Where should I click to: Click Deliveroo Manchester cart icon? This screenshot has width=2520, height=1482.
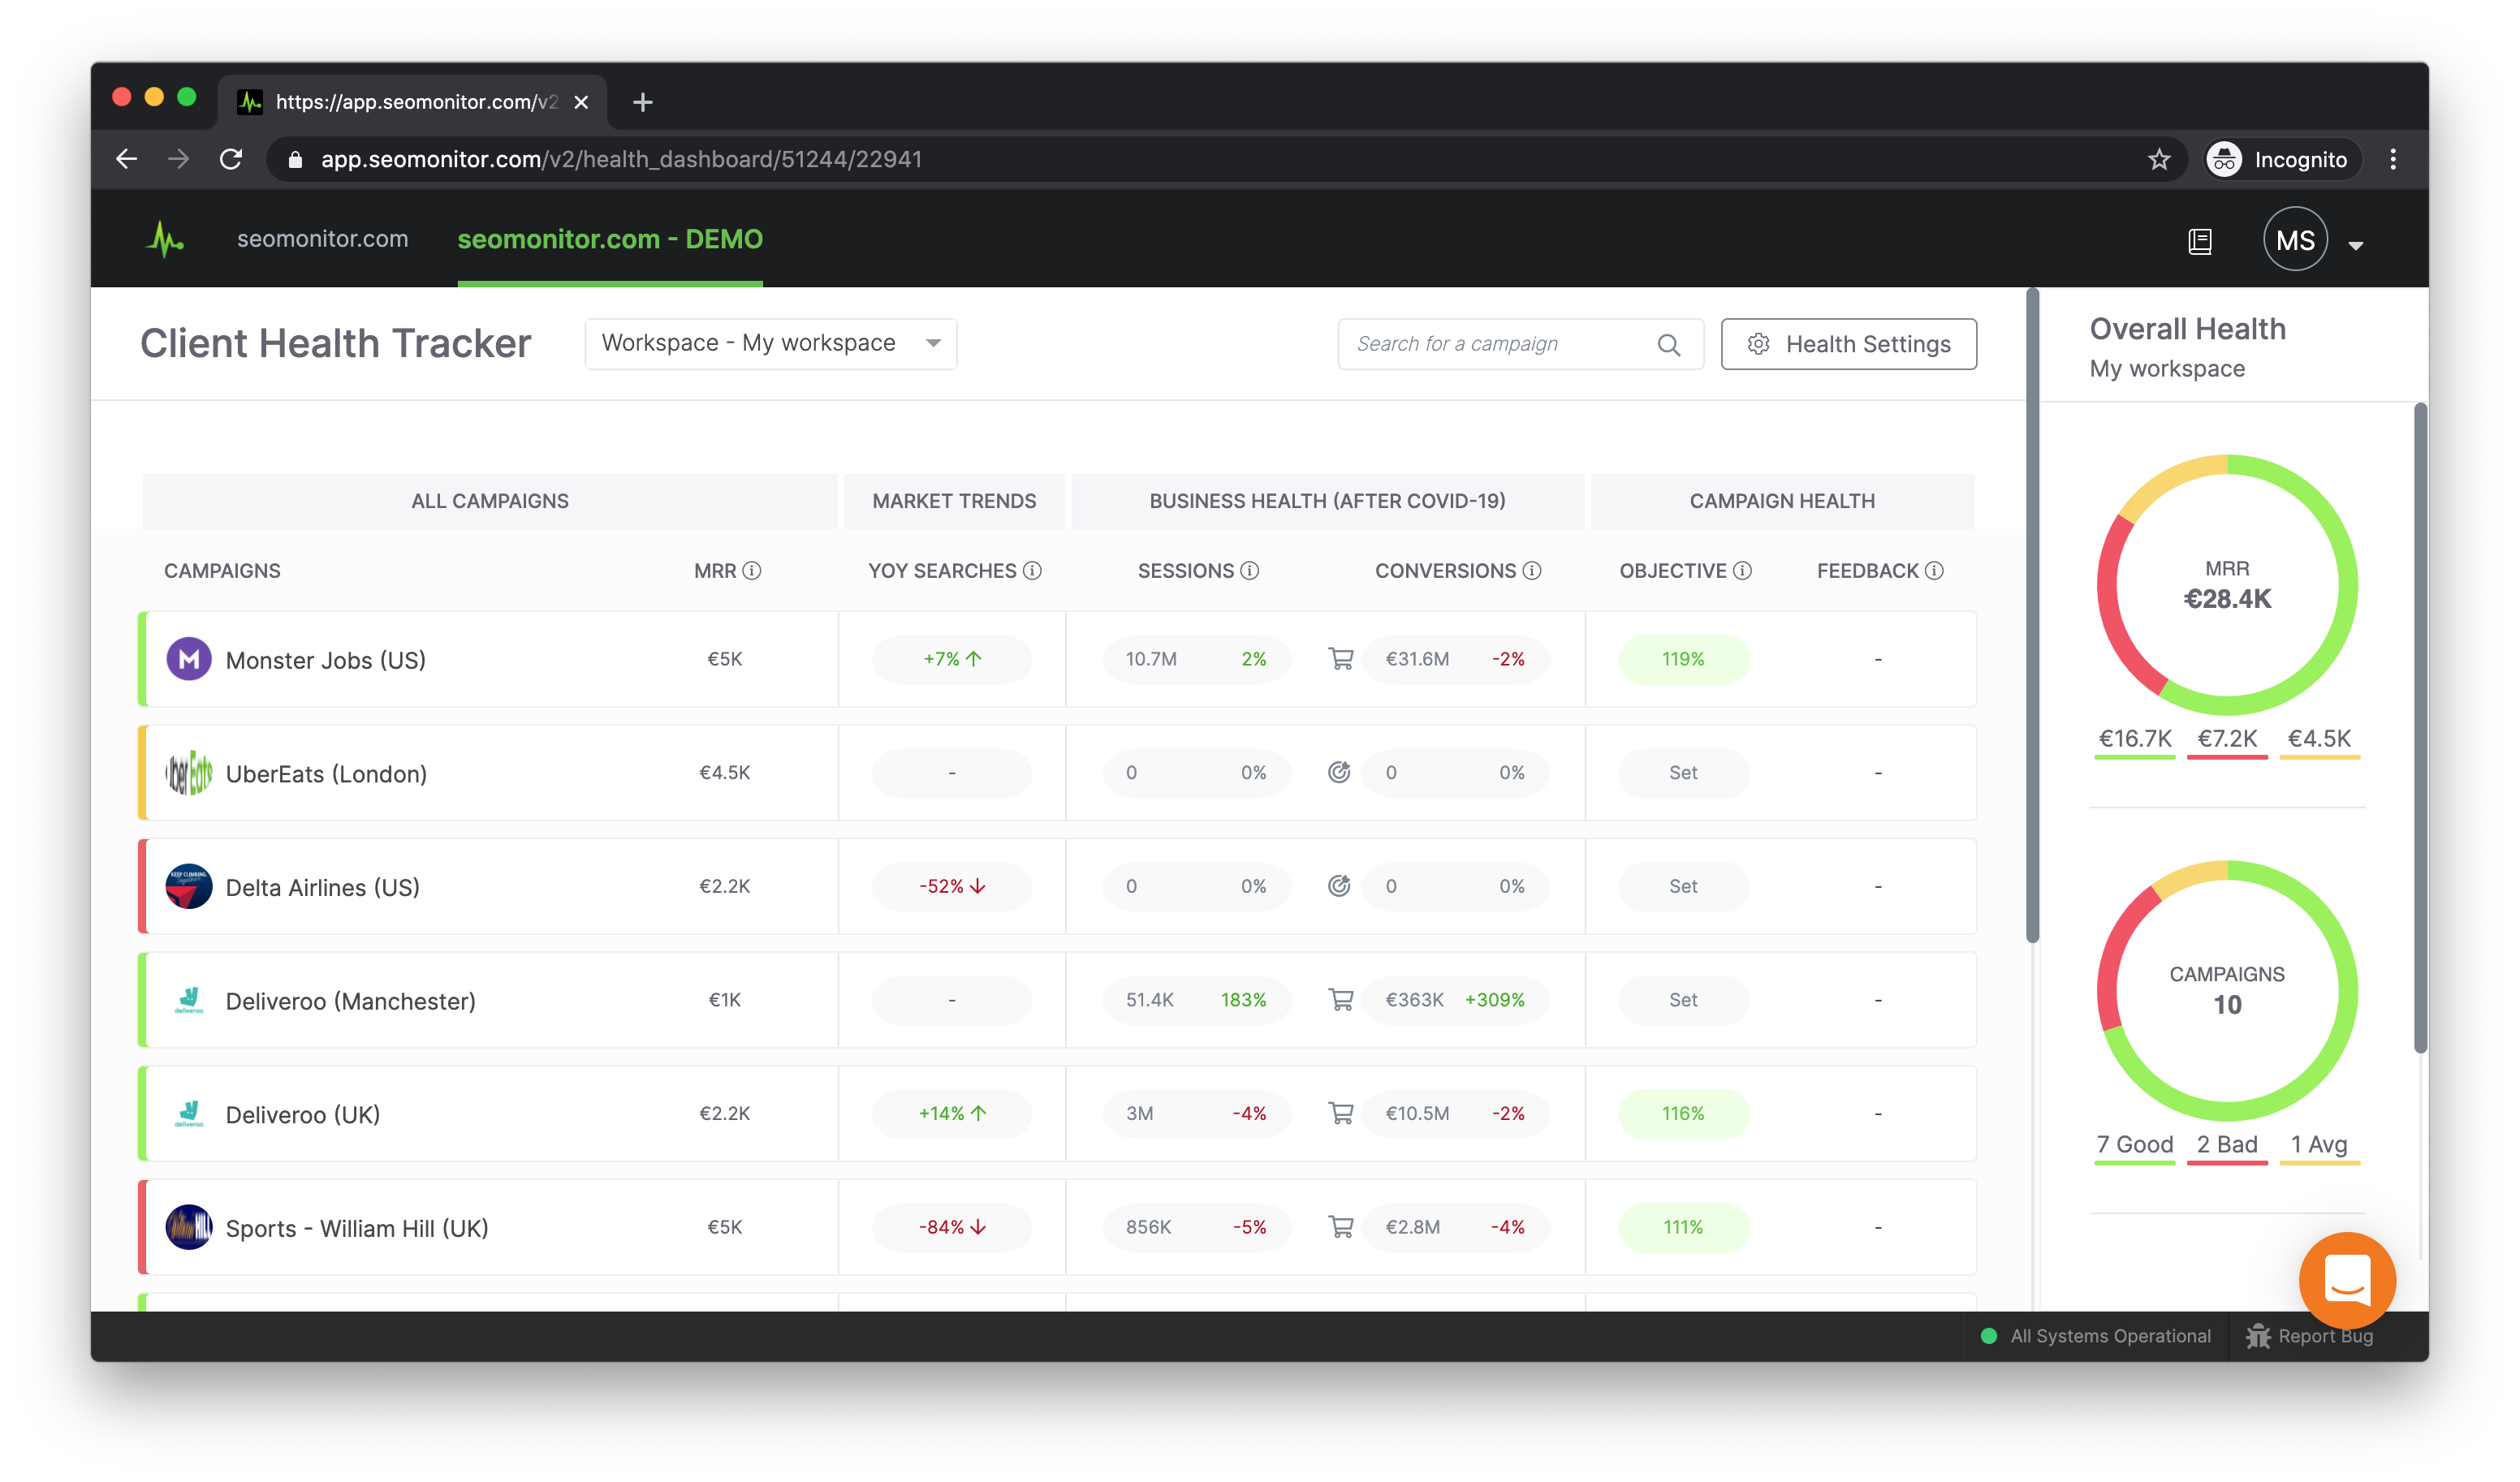coord(1340,1000)
